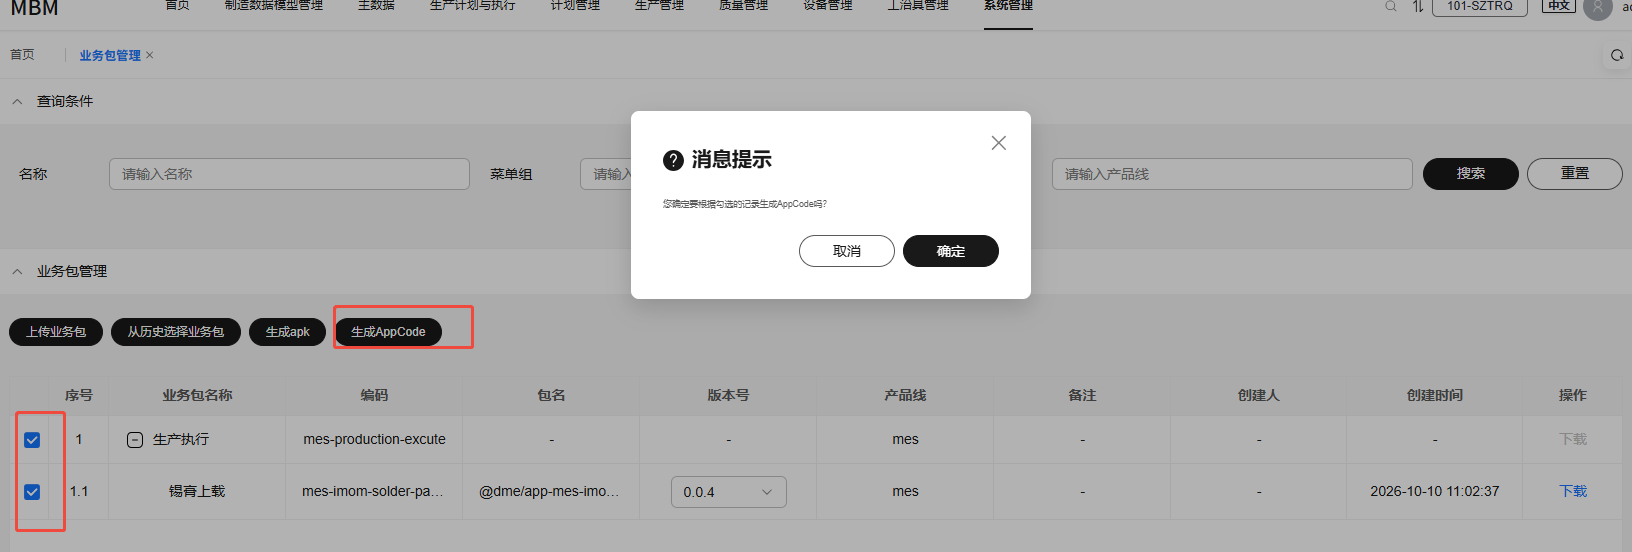Uncheck the checkbox for row 1.1

pos(32,492)
